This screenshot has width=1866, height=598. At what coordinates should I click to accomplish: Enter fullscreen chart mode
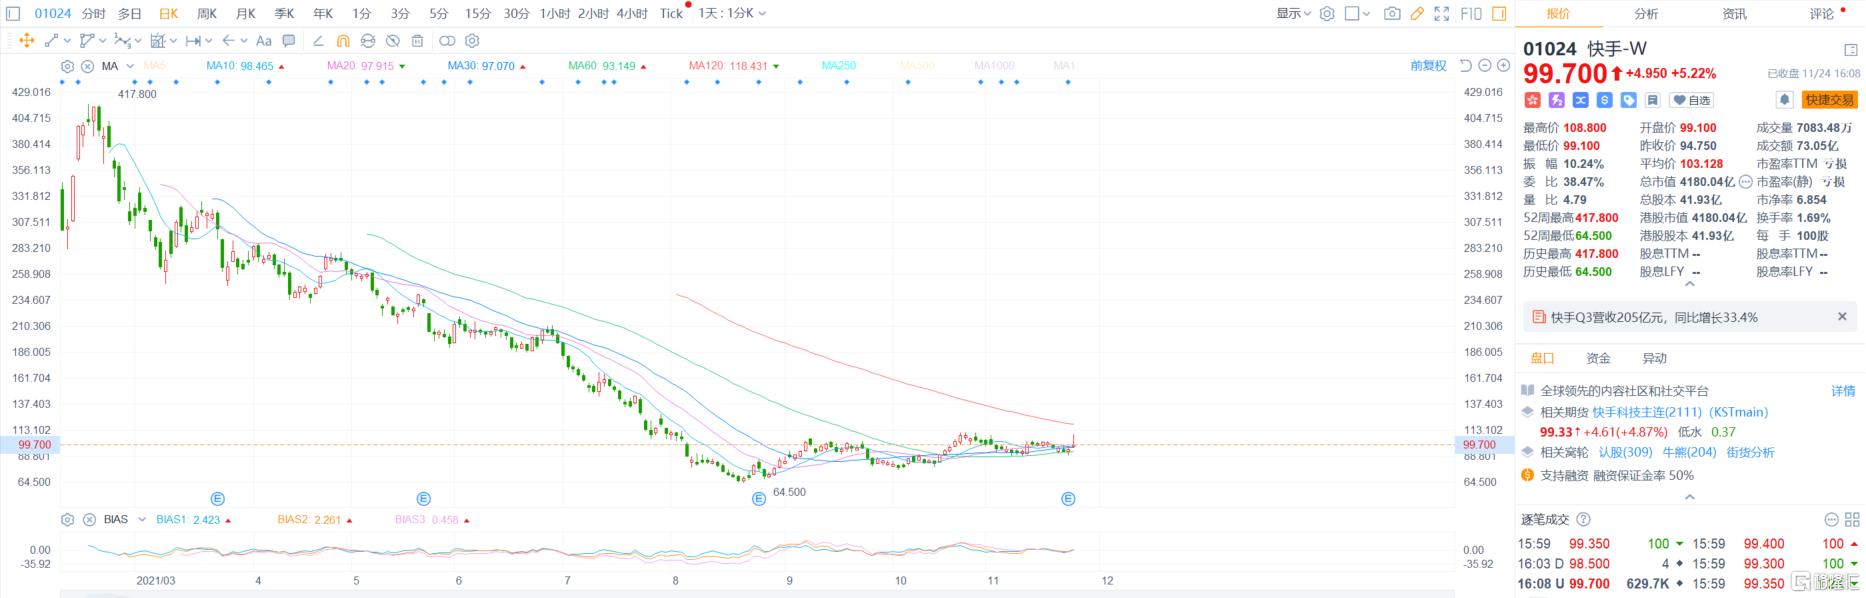click(1442, 14)
